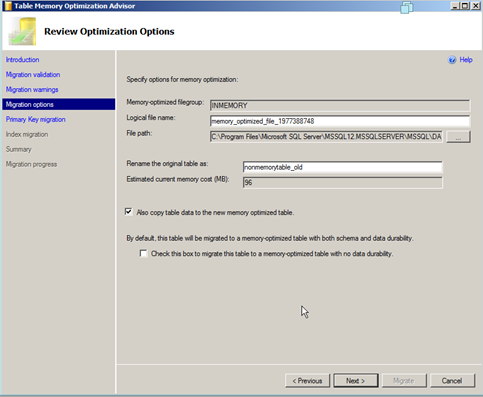Click the File path text field
This screenshot has height=397, width=483.
pyautogui.click(x=326, y=137)
